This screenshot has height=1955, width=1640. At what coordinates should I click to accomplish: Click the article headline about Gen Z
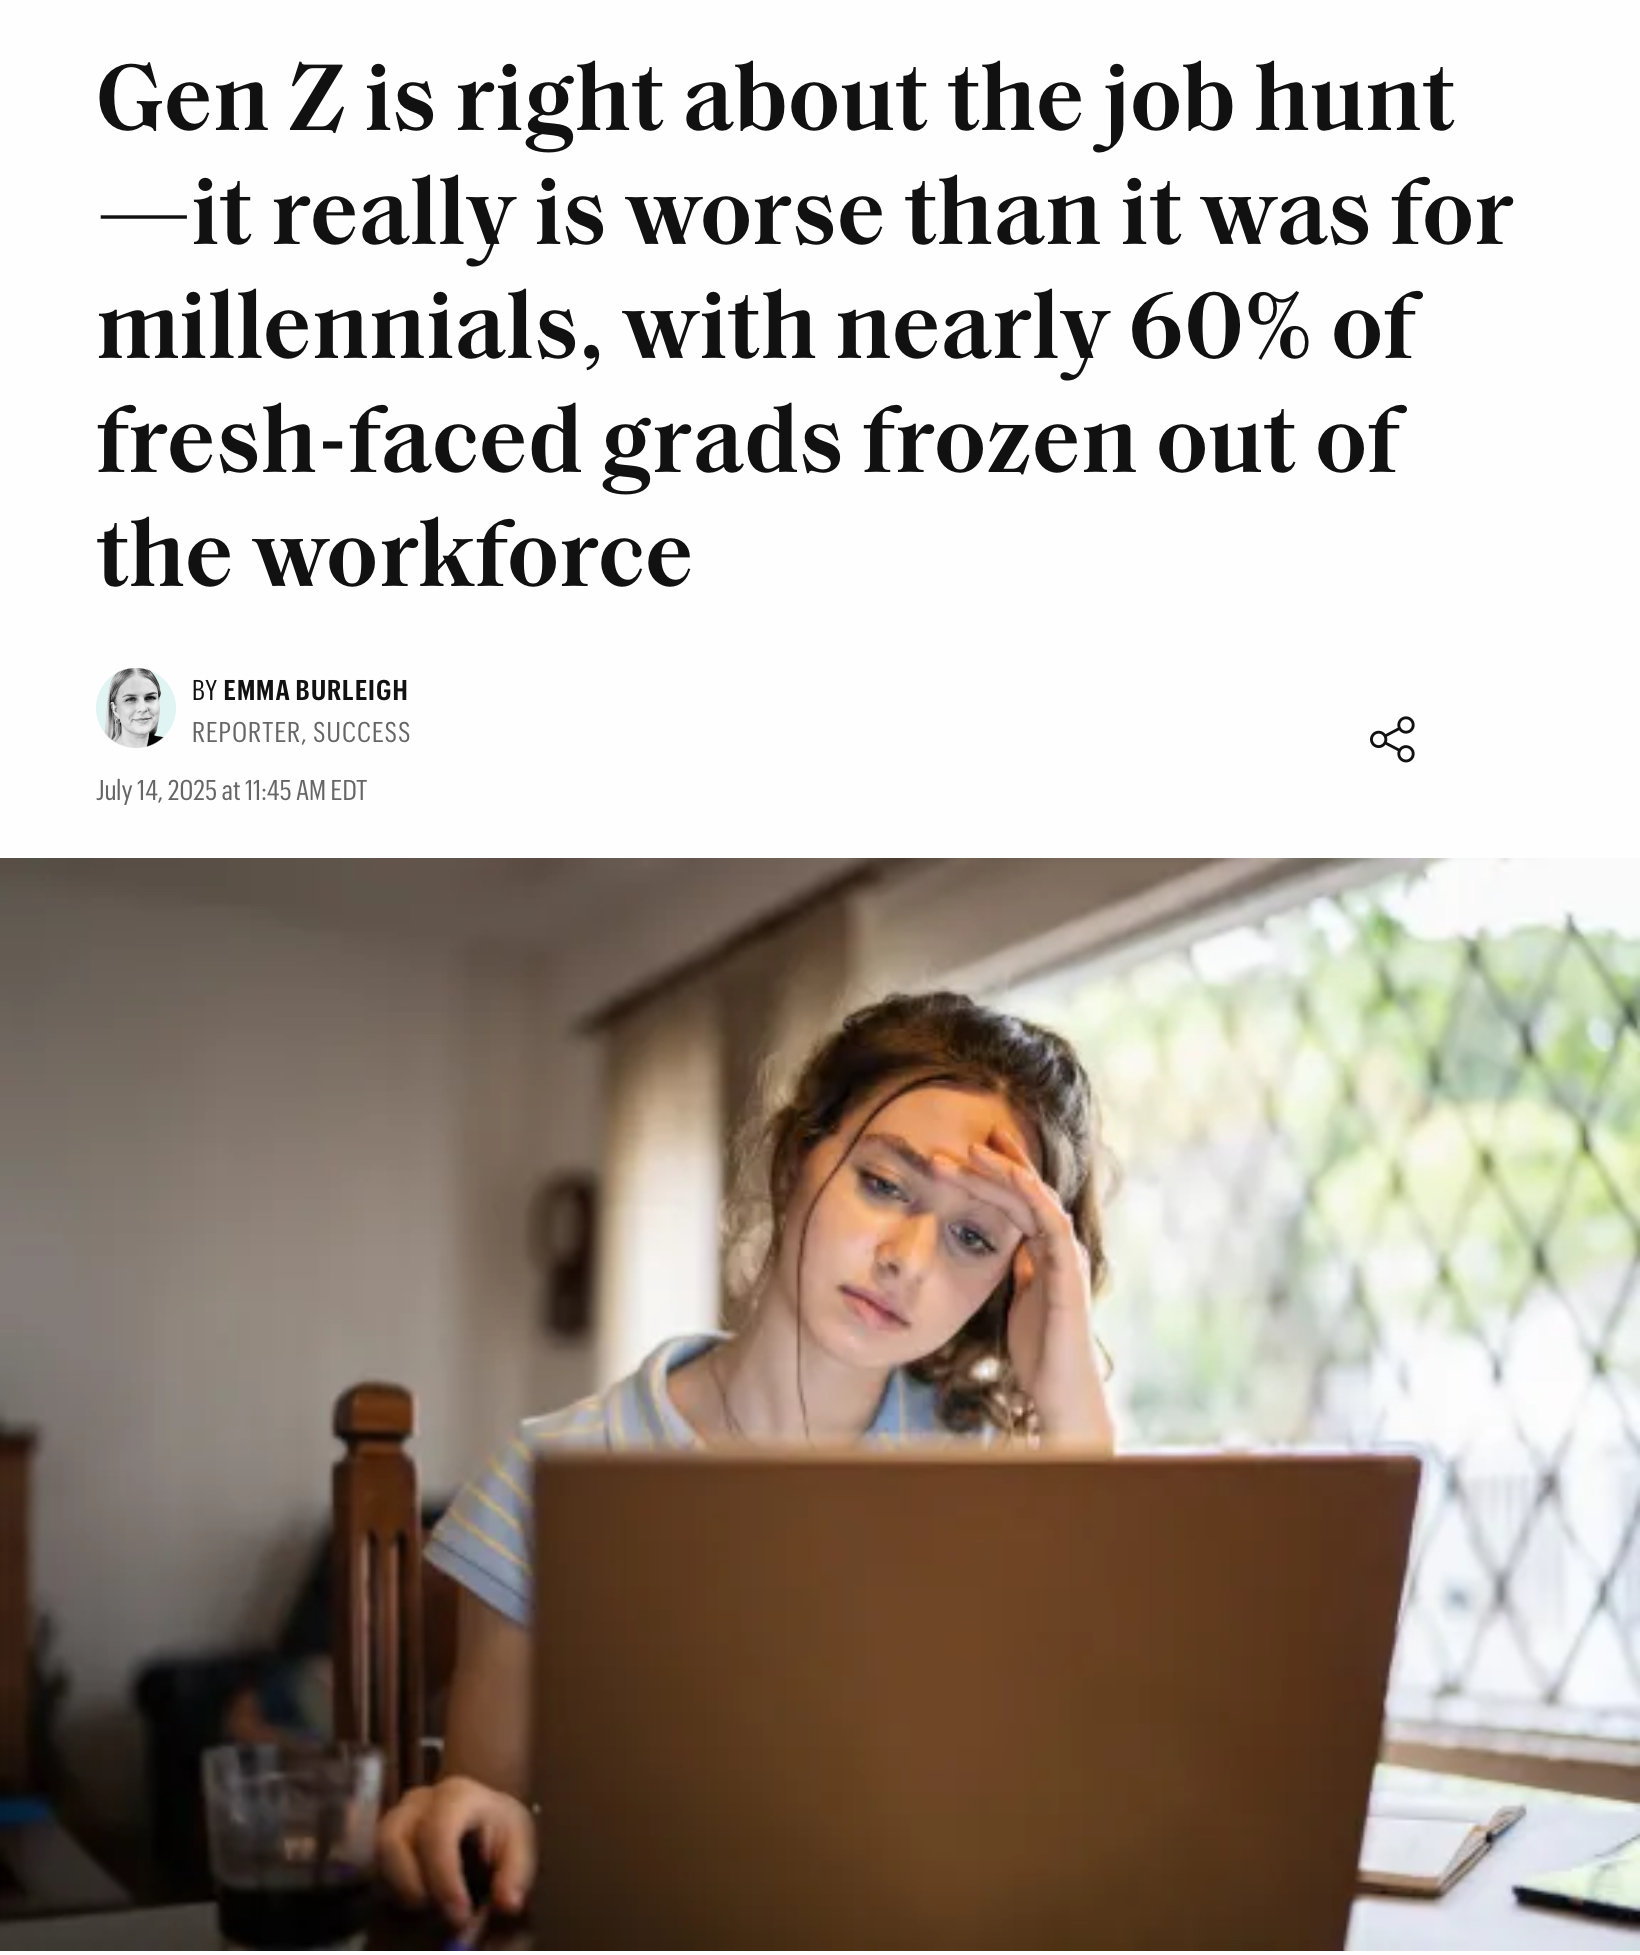tap(806, 325)
